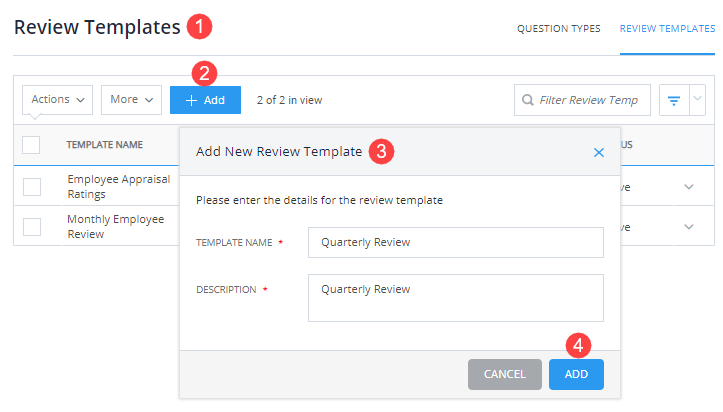723x412 pixels.
Task: Expand the Monthly Employee Review row chevron
Action: (x=689, y=227)
